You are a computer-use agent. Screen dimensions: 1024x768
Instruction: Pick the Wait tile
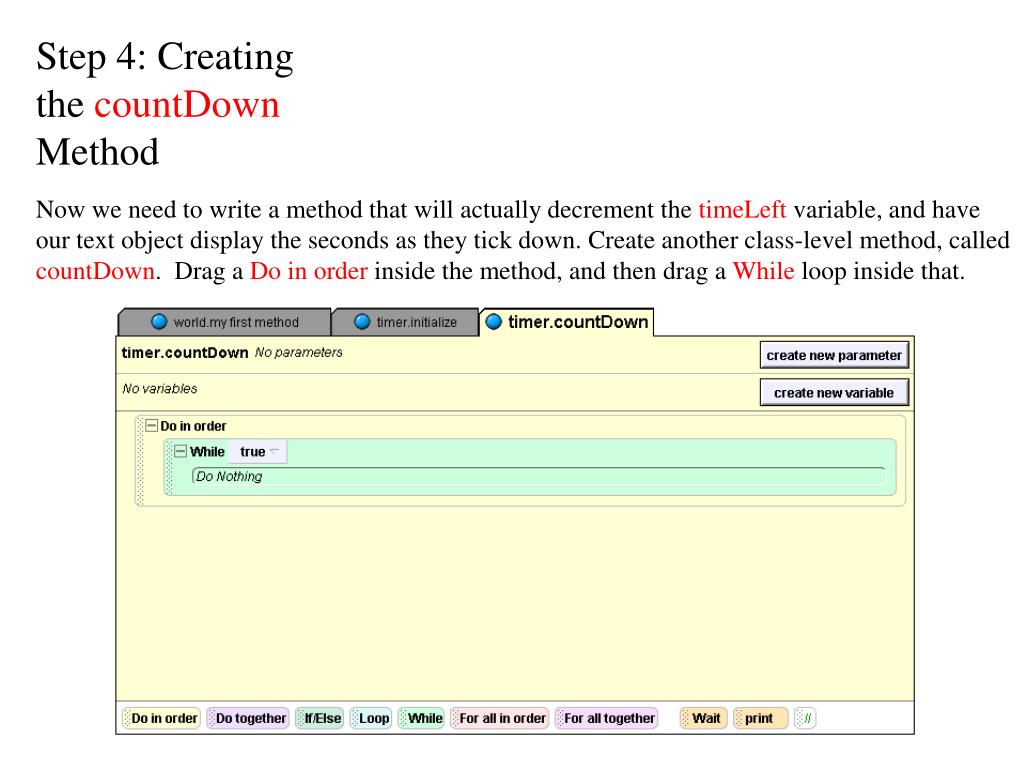pyautogui.click(x=703, y=718)
